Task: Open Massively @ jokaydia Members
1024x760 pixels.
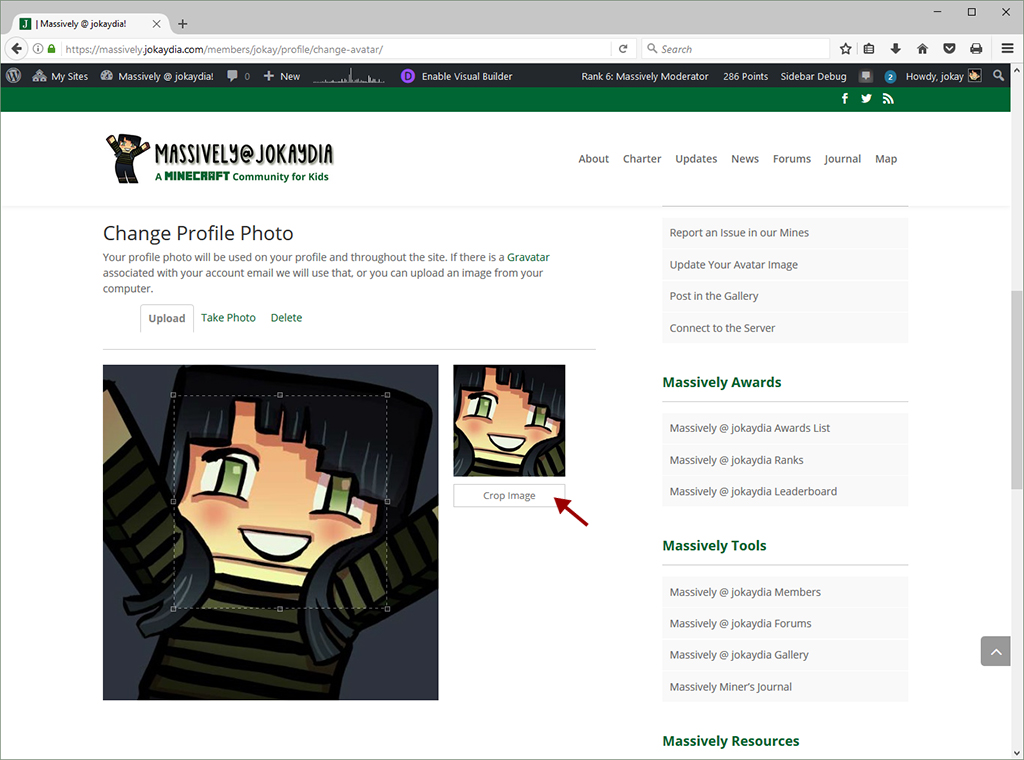Action: click(785, 592)
